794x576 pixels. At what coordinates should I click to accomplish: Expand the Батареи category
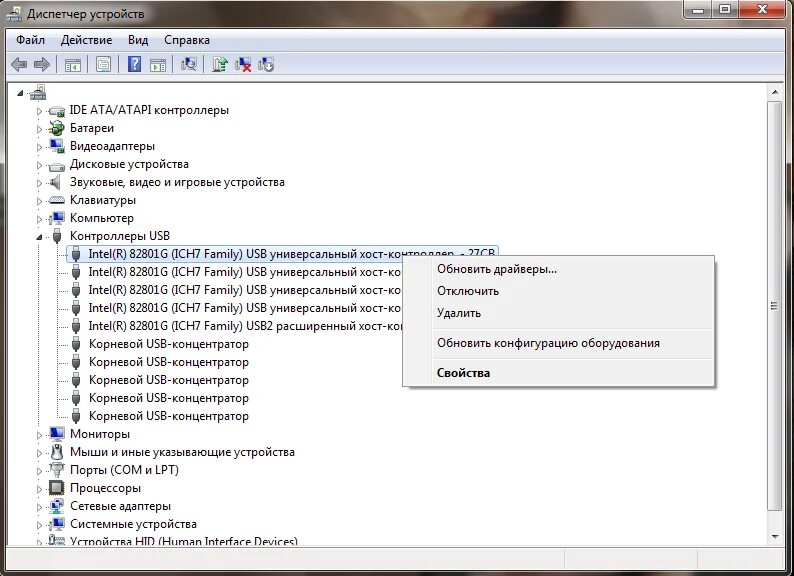point(39,129)
